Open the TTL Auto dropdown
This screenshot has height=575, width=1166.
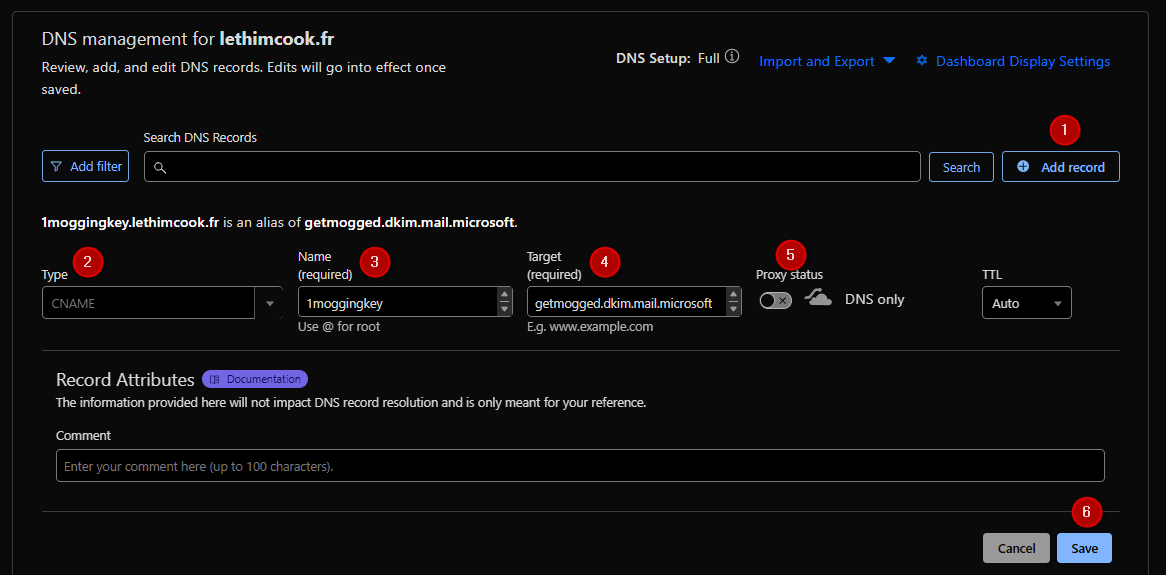click(x=1026, y=303)
